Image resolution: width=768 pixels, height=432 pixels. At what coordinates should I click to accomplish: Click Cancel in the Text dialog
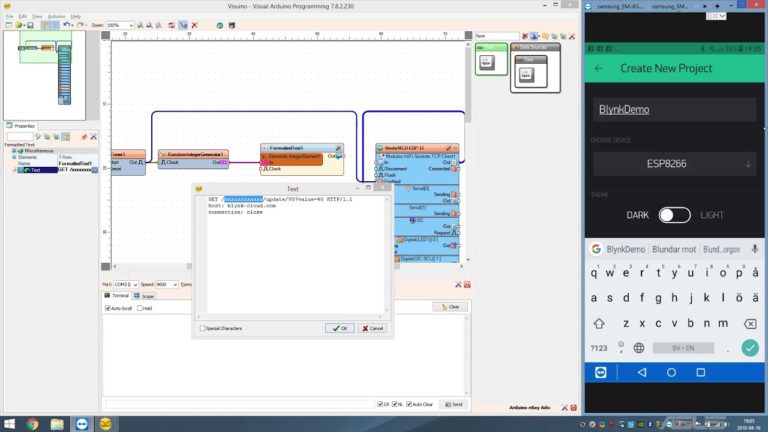click(373, 328)
